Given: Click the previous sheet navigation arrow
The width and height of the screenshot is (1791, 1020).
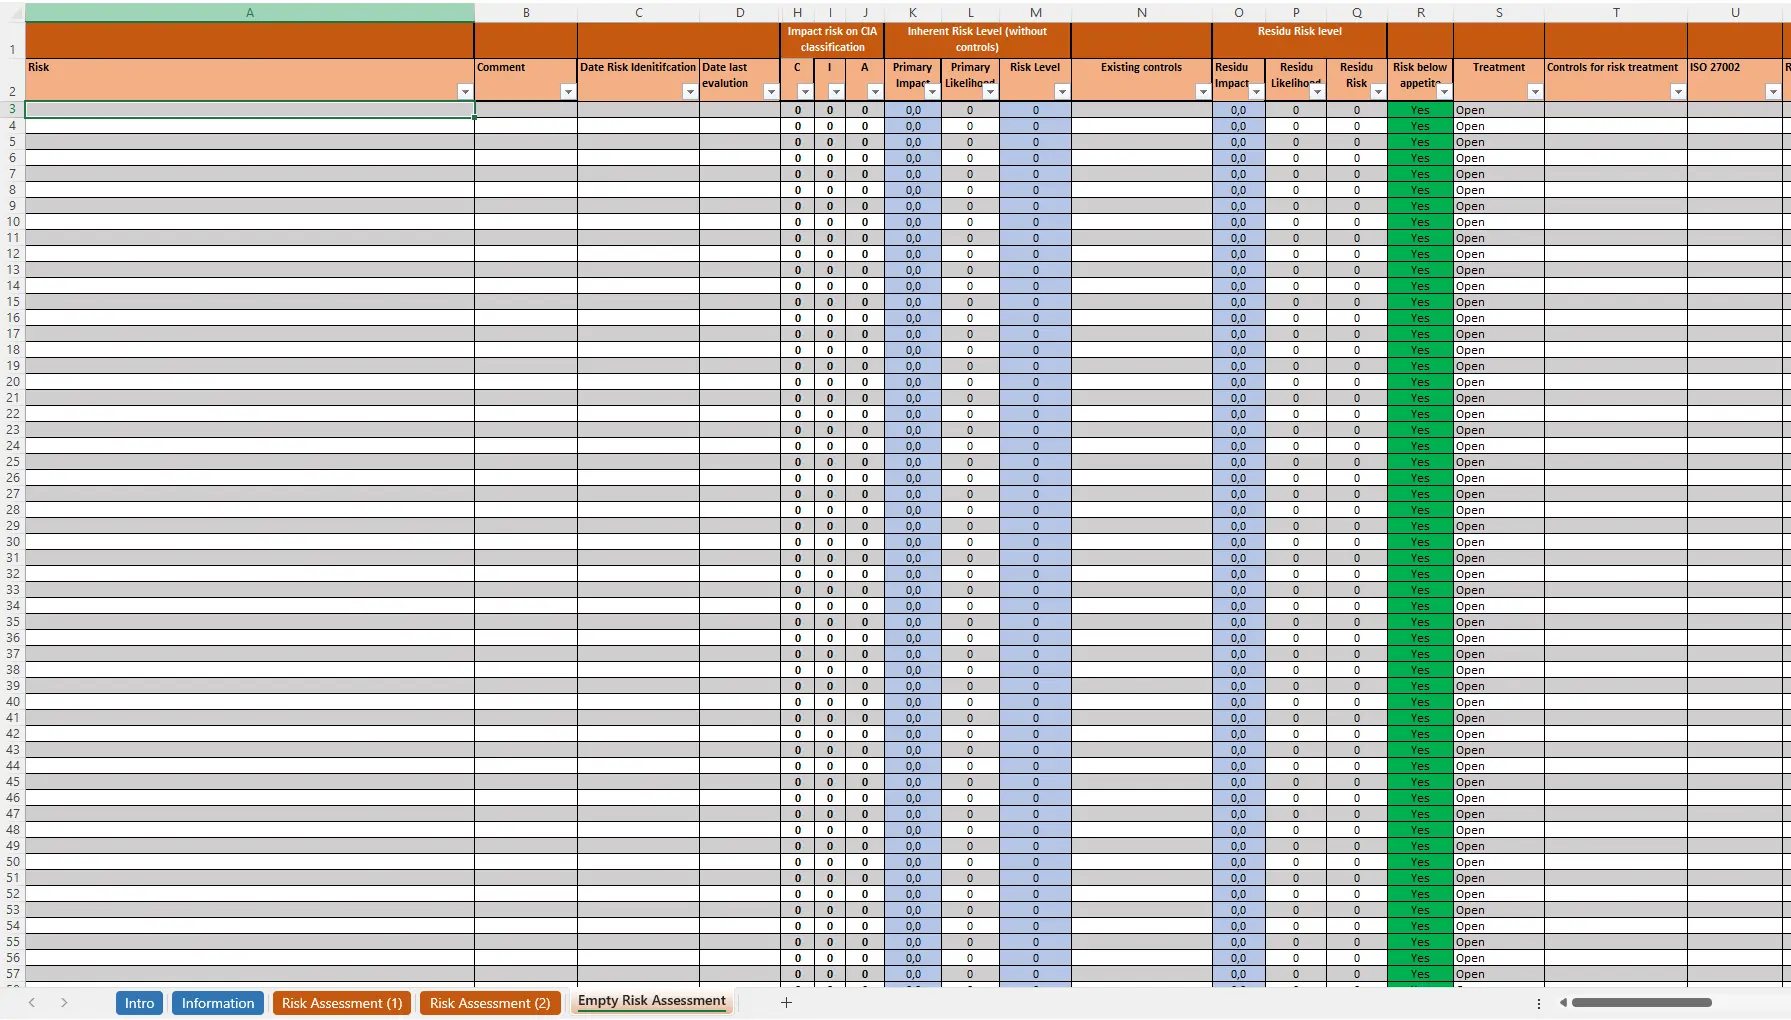Looking at the screenshot, I should pyautogui.click(x=32, y=1002).
